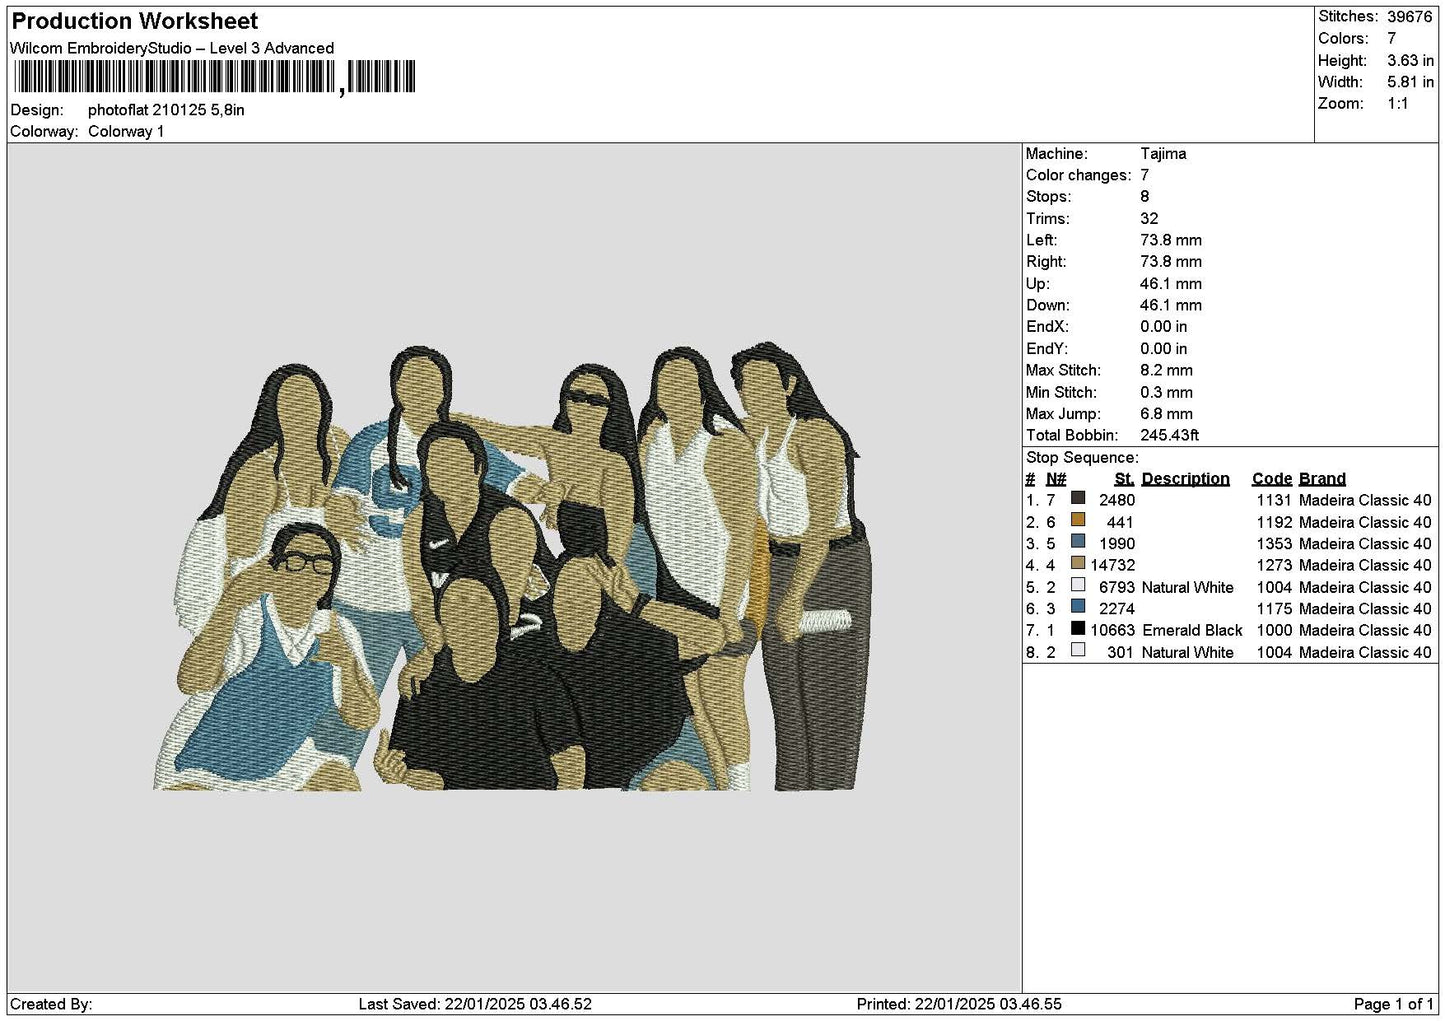
Task: Click the 'St.' column header
Action: [x=1124, y=479]
